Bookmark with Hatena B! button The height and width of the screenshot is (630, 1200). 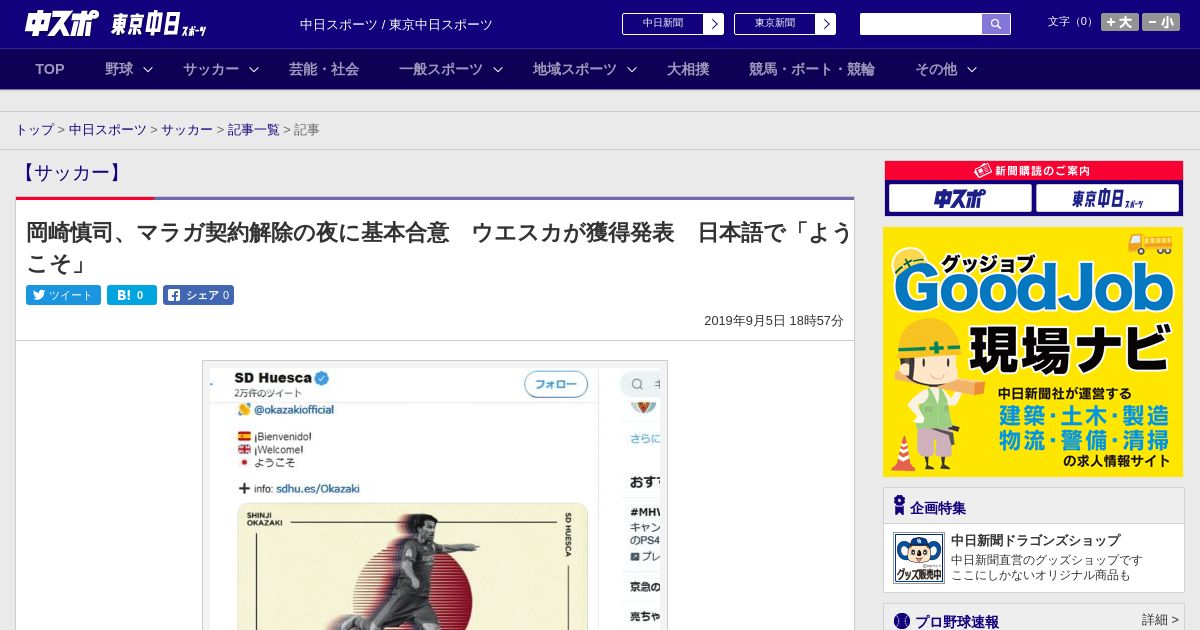click(x=132, y=295)
